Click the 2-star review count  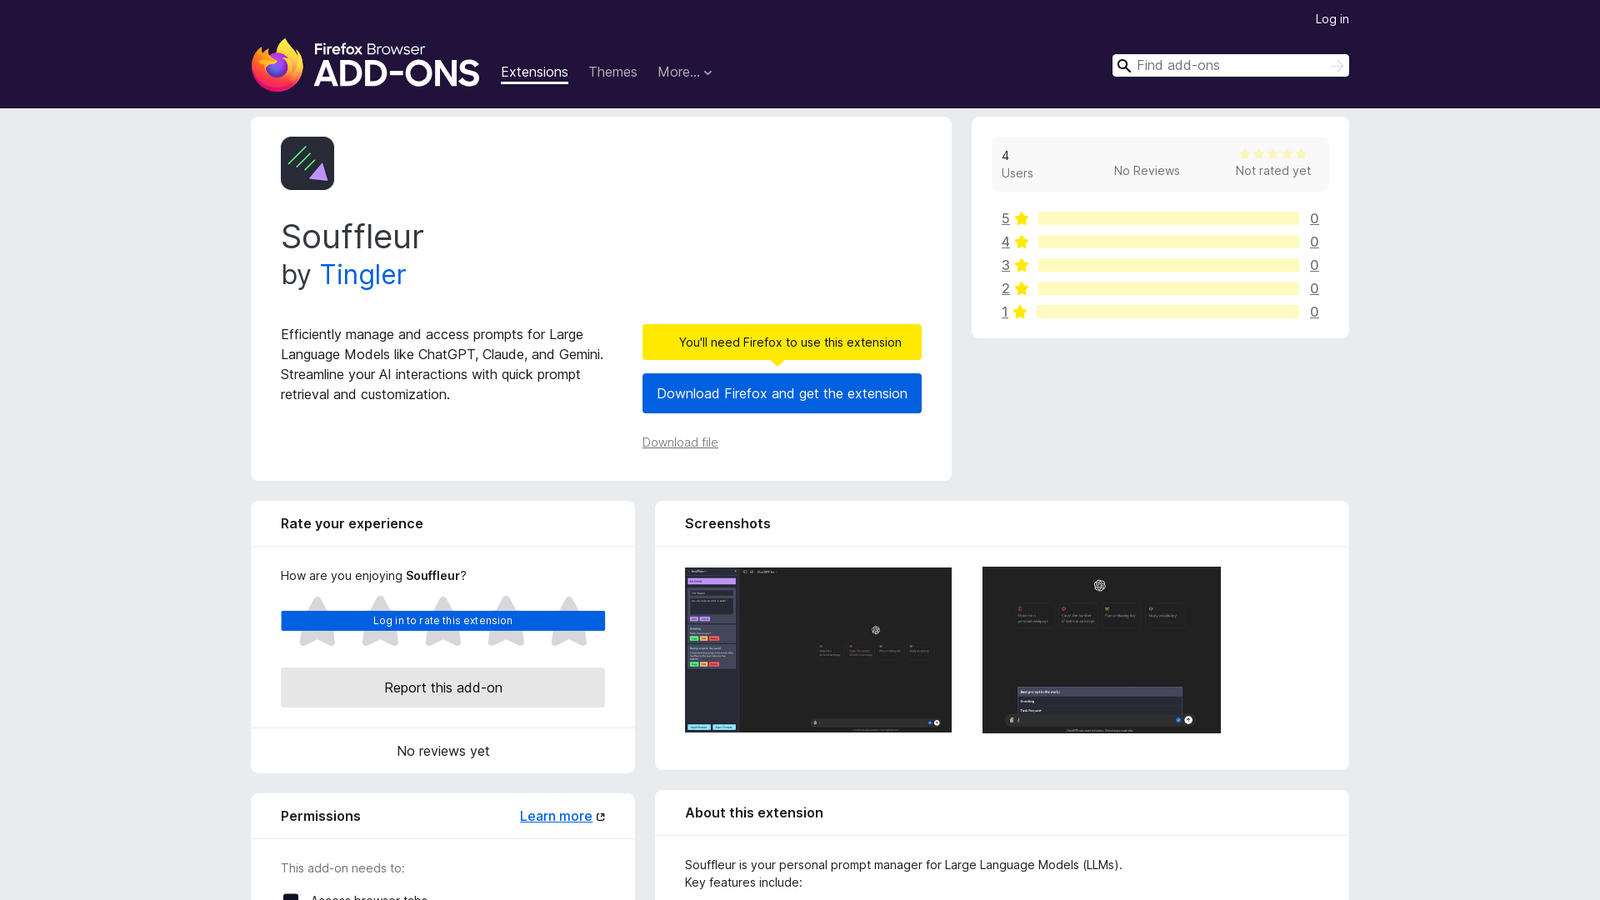point(1314,288)
